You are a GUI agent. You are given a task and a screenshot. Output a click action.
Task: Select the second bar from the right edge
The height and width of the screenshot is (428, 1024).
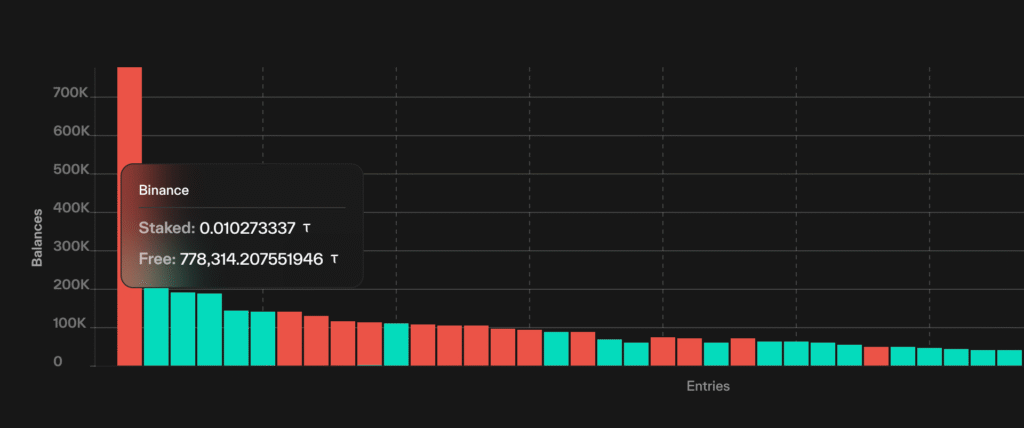(983, 357)
